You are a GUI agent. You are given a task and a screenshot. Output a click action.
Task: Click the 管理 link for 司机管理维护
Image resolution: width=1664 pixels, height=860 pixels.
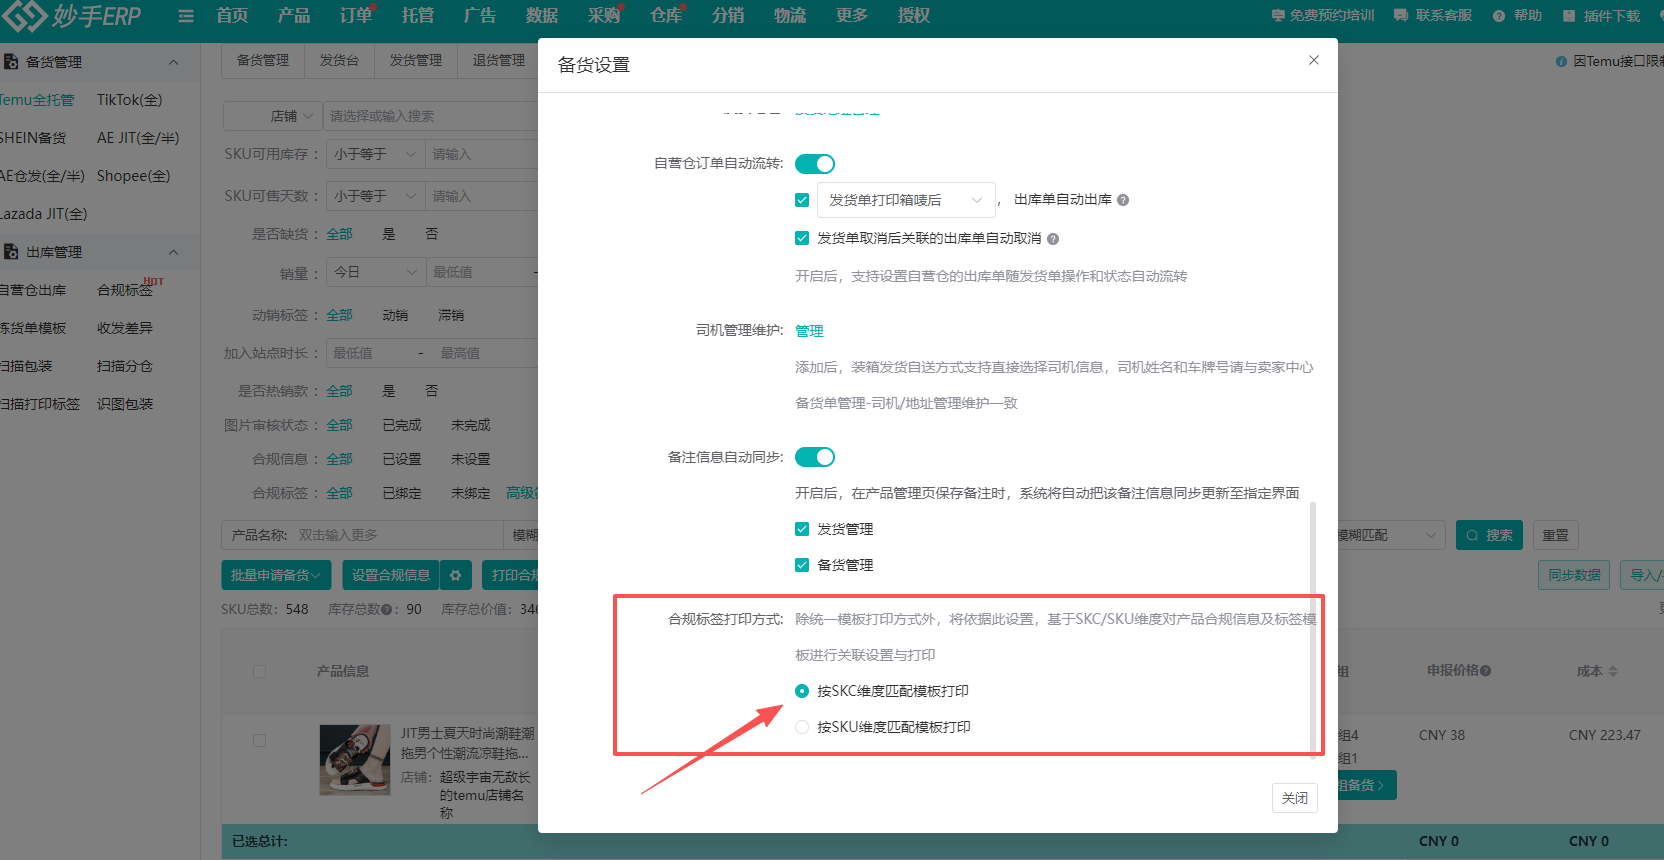pyautogui.click(x=809, y=331)
